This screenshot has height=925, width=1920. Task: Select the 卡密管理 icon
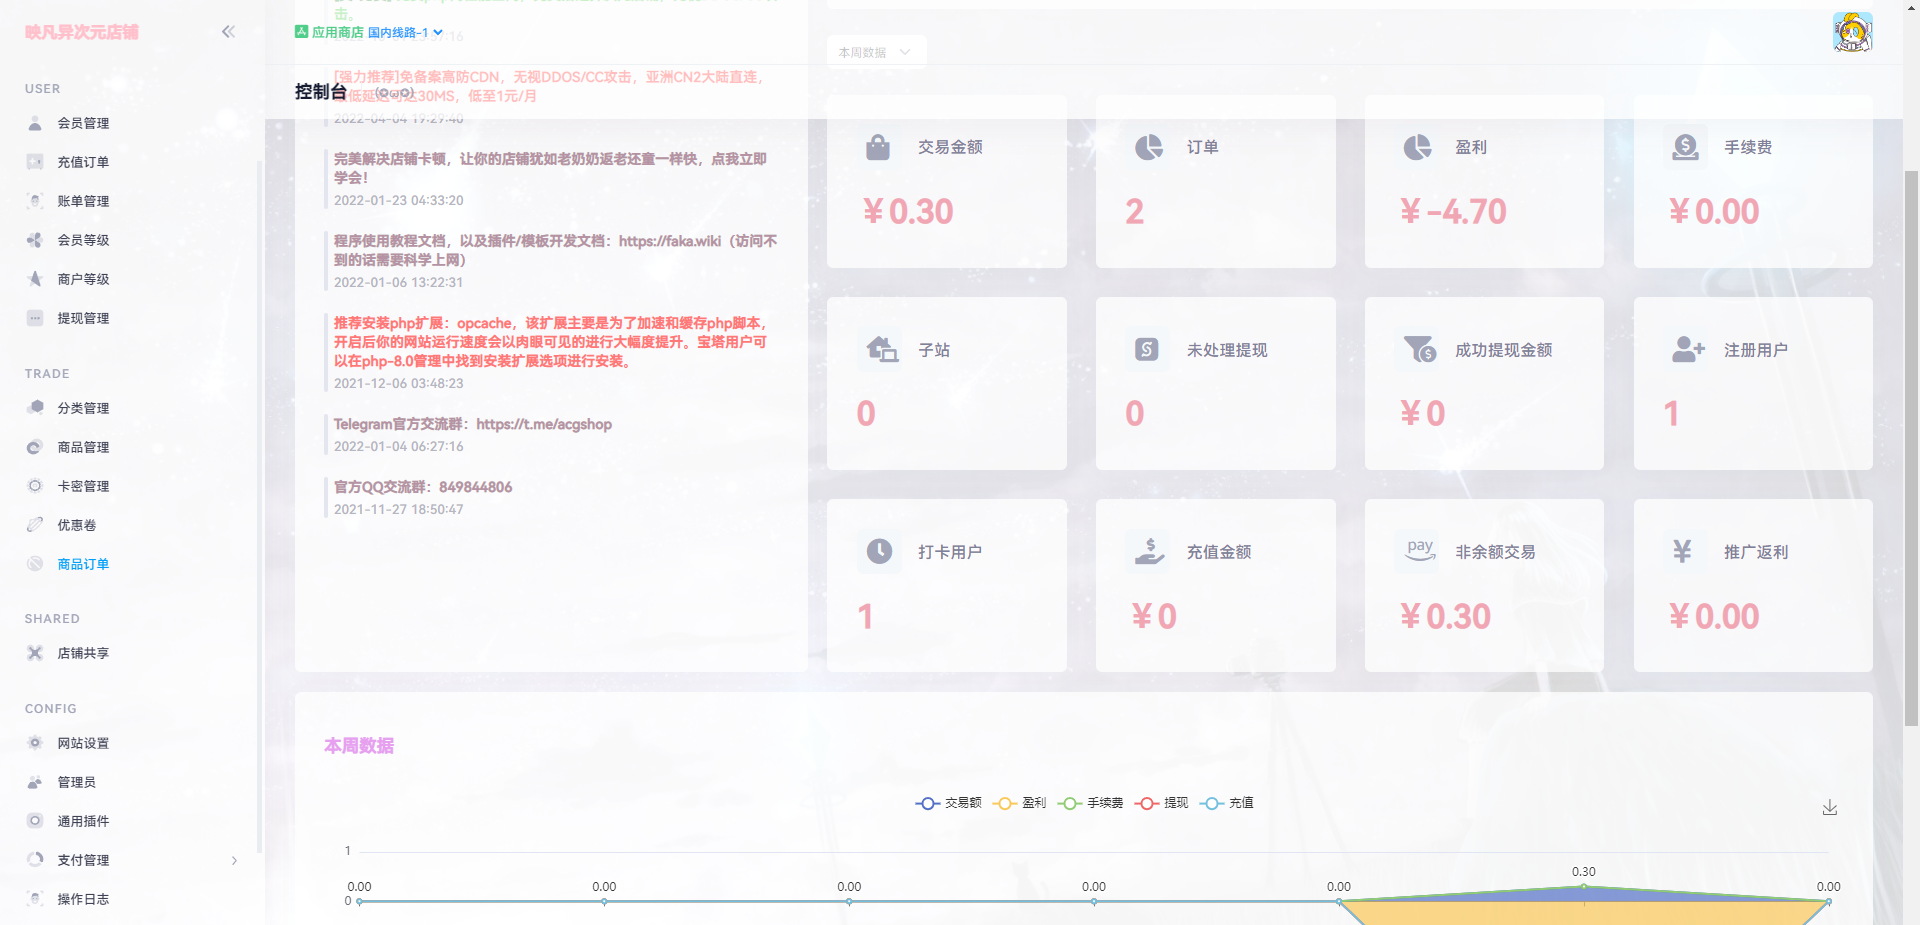point(35,486)
